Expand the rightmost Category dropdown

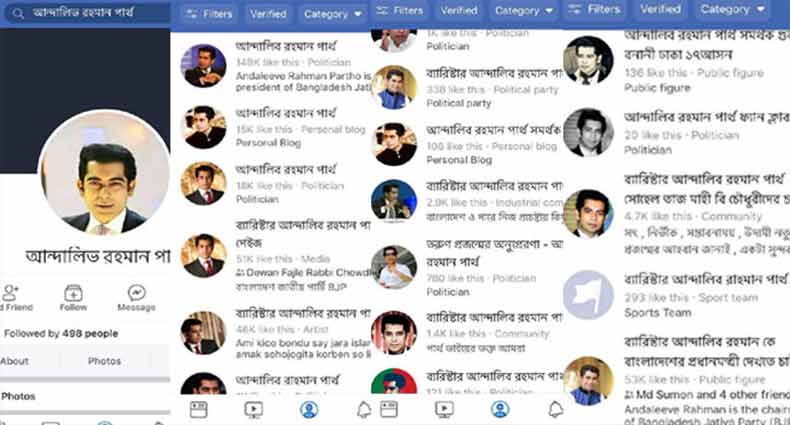click(733, 9)
